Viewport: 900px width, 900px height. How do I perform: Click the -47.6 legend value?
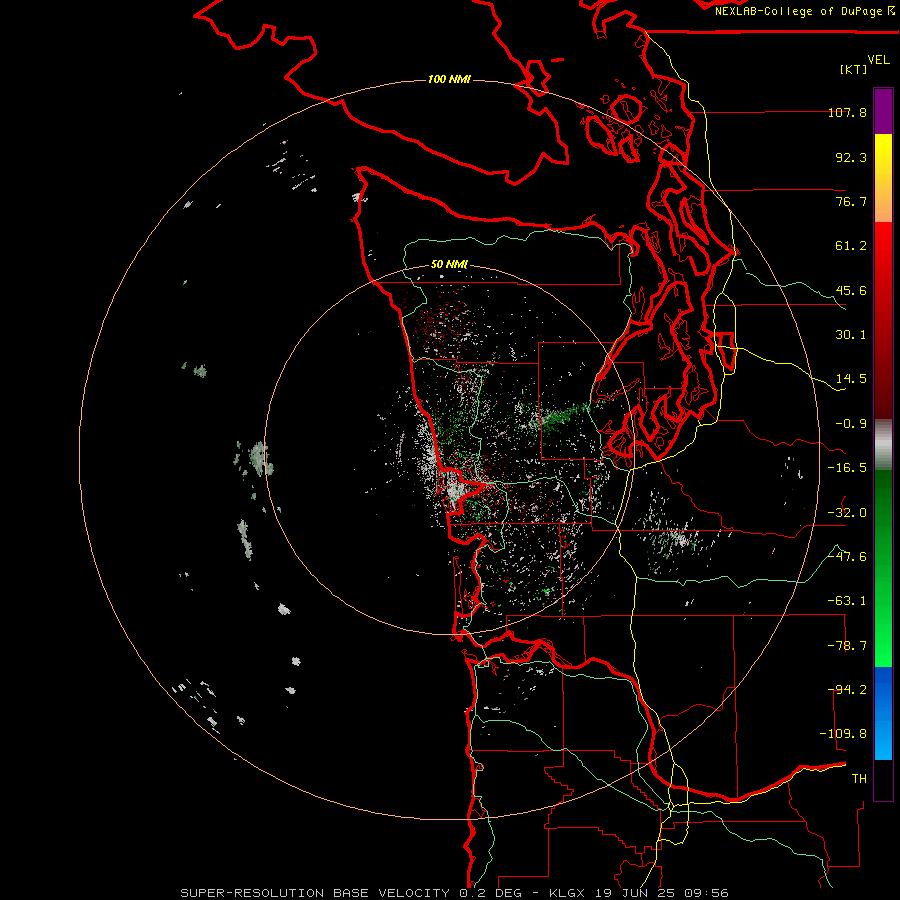click(x=847, y=557)
